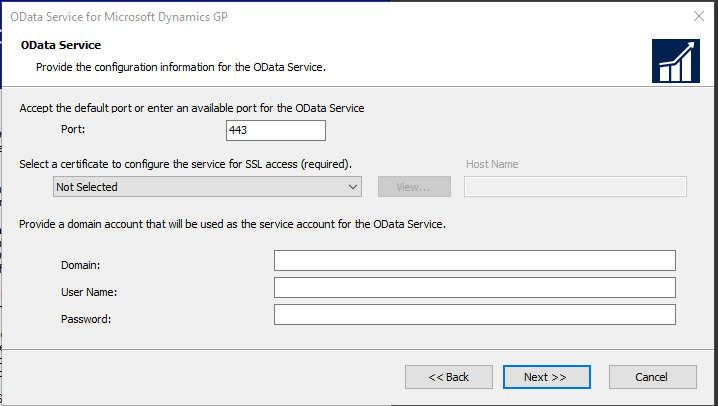Cancel the OData Service setup
This screenshot has width=718, height=406.
pos(652,377)
